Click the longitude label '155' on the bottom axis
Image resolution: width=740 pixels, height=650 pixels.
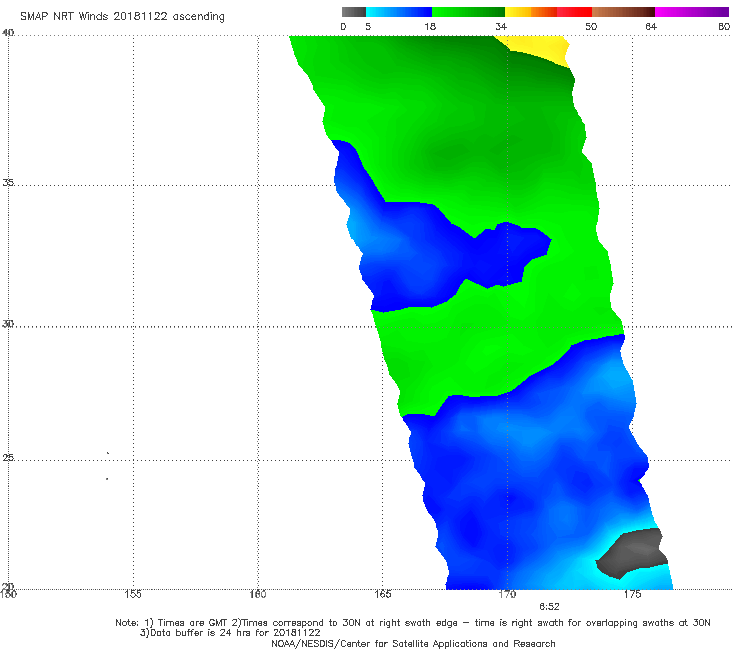pyautogui.click(x=133, y=594)
